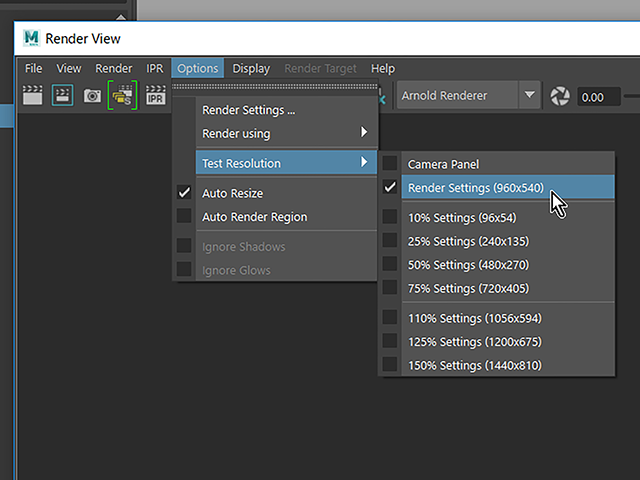Click the Render region icon
Image resolution: width=640 pixels, height=480 pixels.
coord(62,95)
